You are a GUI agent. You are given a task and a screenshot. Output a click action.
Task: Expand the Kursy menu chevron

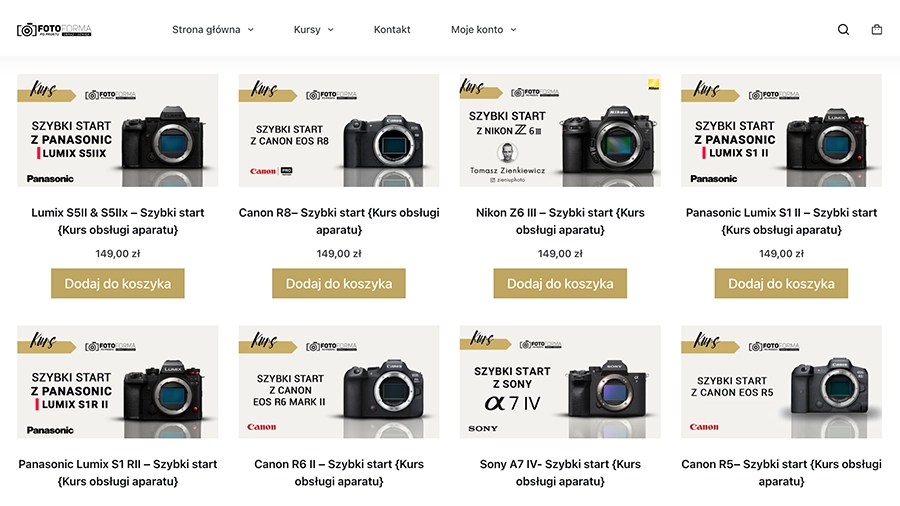(x=331, y=30)
